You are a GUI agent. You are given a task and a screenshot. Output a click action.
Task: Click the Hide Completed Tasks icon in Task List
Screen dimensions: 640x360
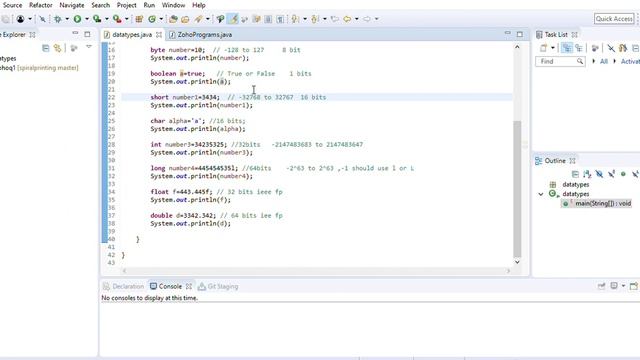tap(611, 48)
